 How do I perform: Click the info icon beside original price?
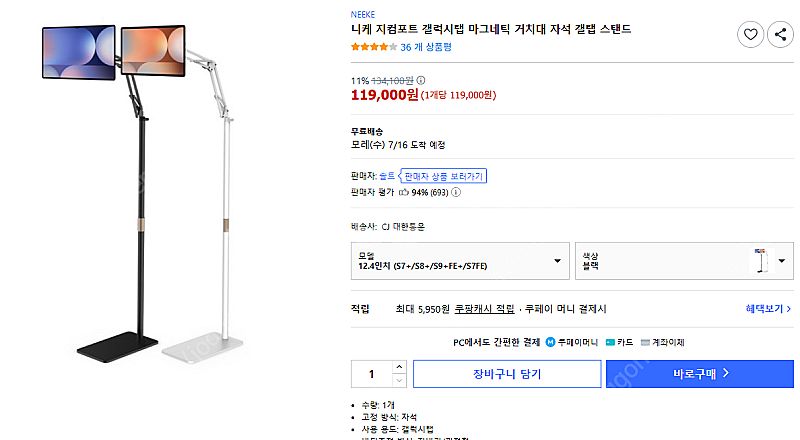click(421, 80)
